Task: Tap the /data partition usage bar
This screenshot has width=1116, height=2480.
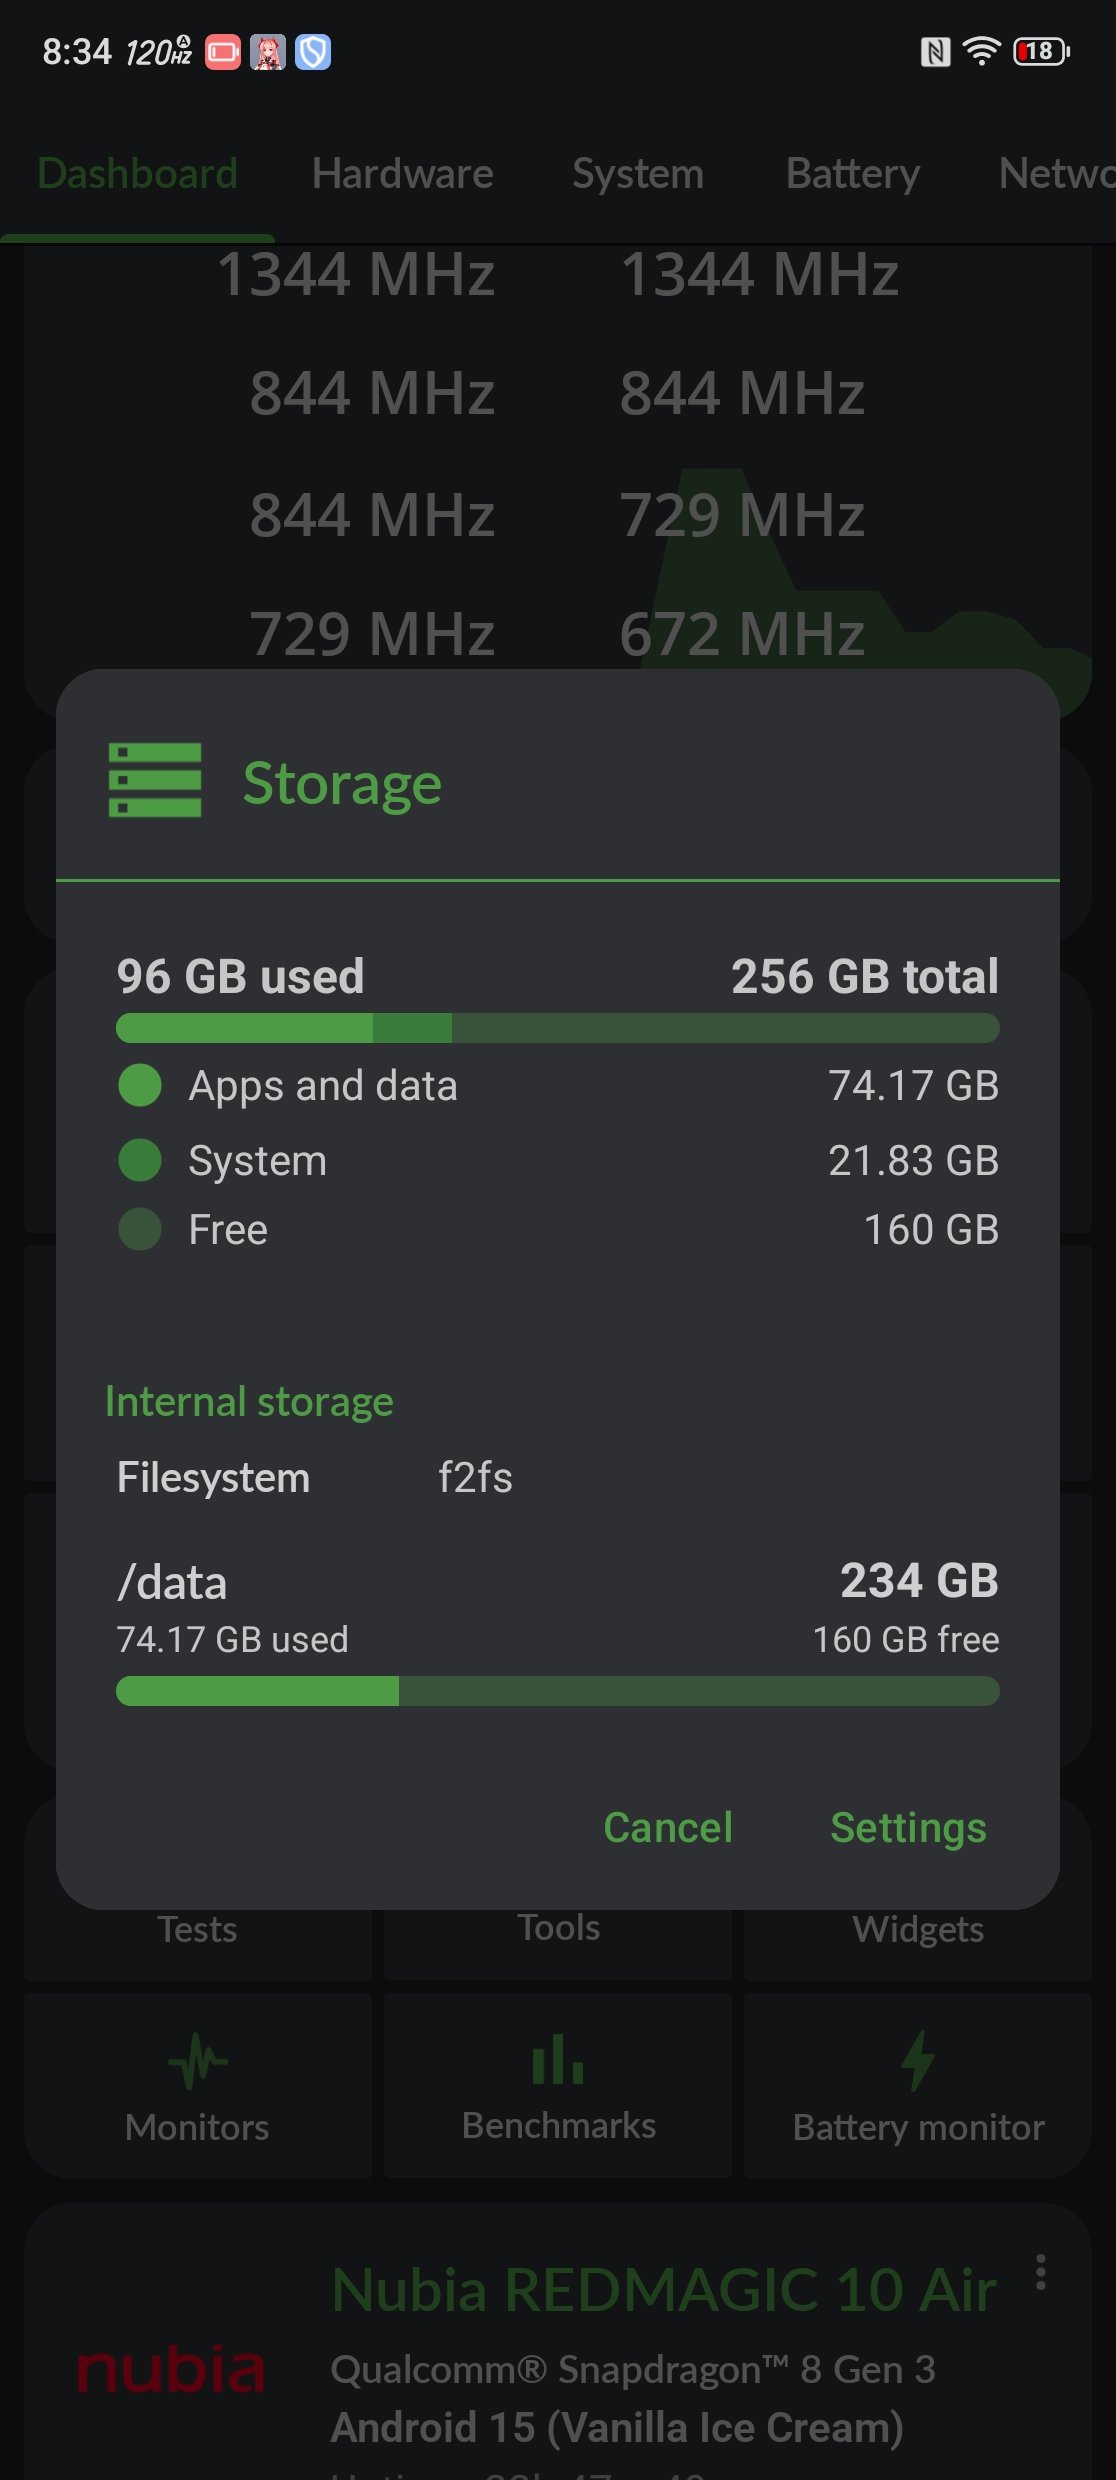Action: tap(557, 1691)
